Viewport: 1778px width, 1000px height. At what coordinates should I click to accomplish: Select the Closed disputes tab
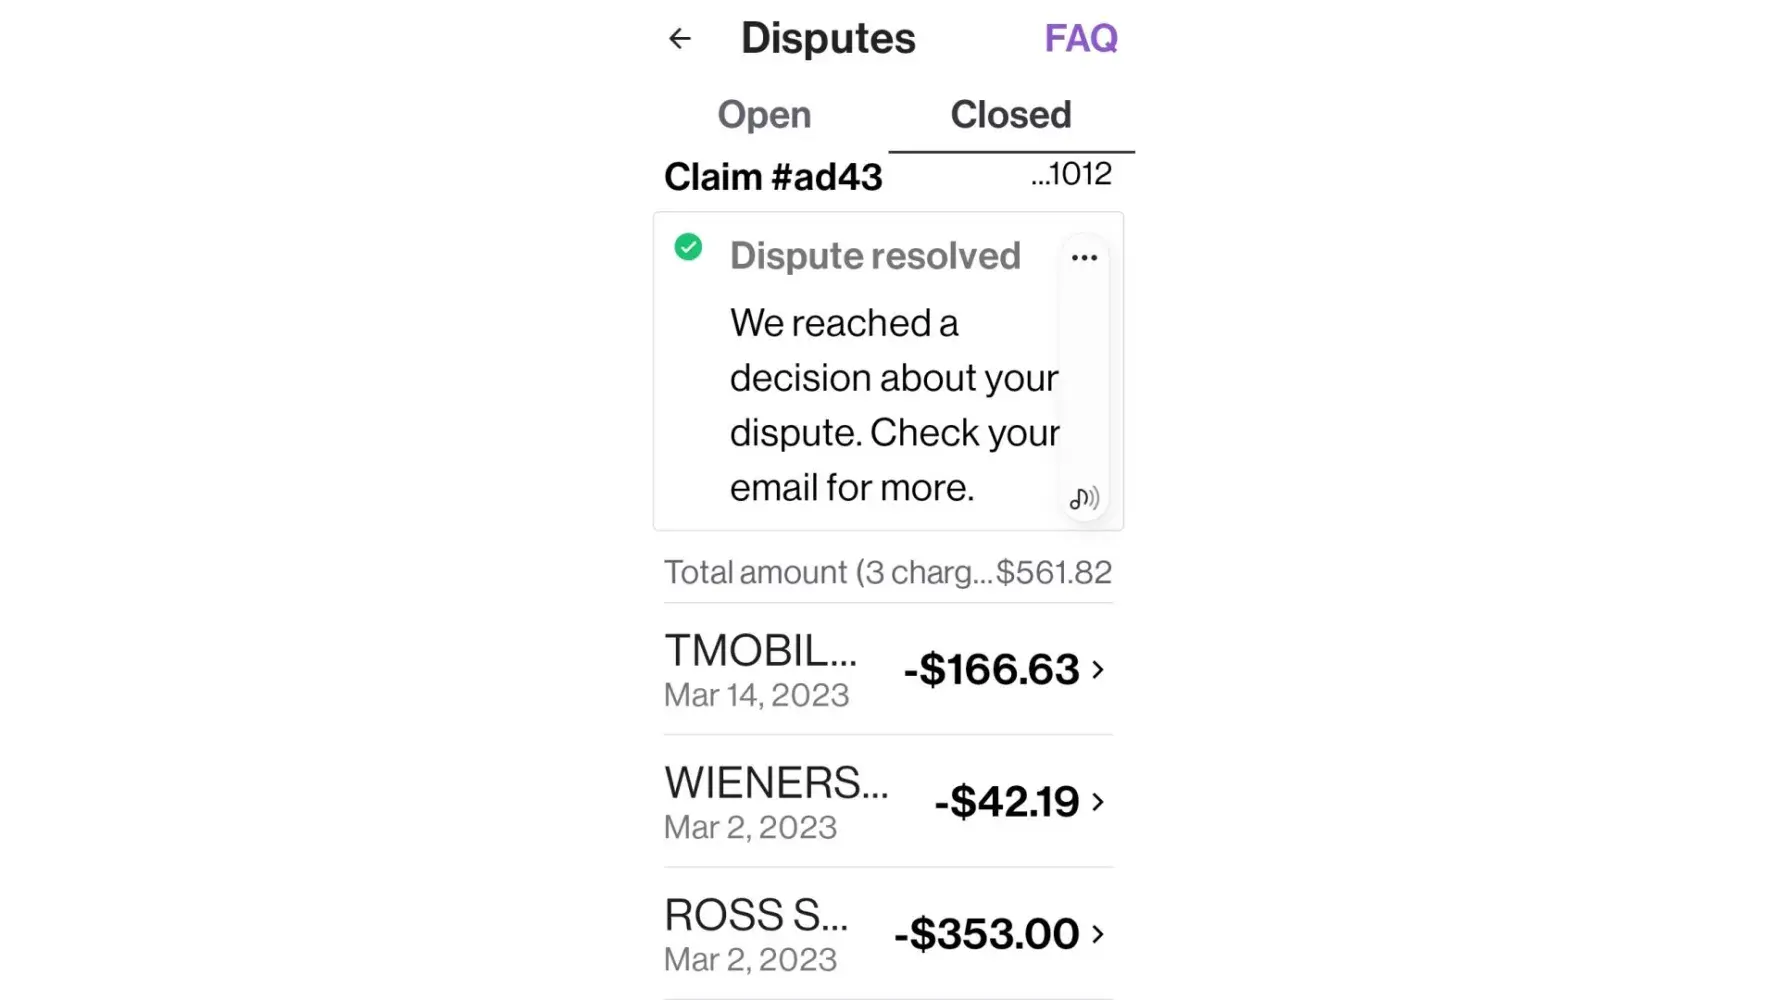coord(1010,115)
